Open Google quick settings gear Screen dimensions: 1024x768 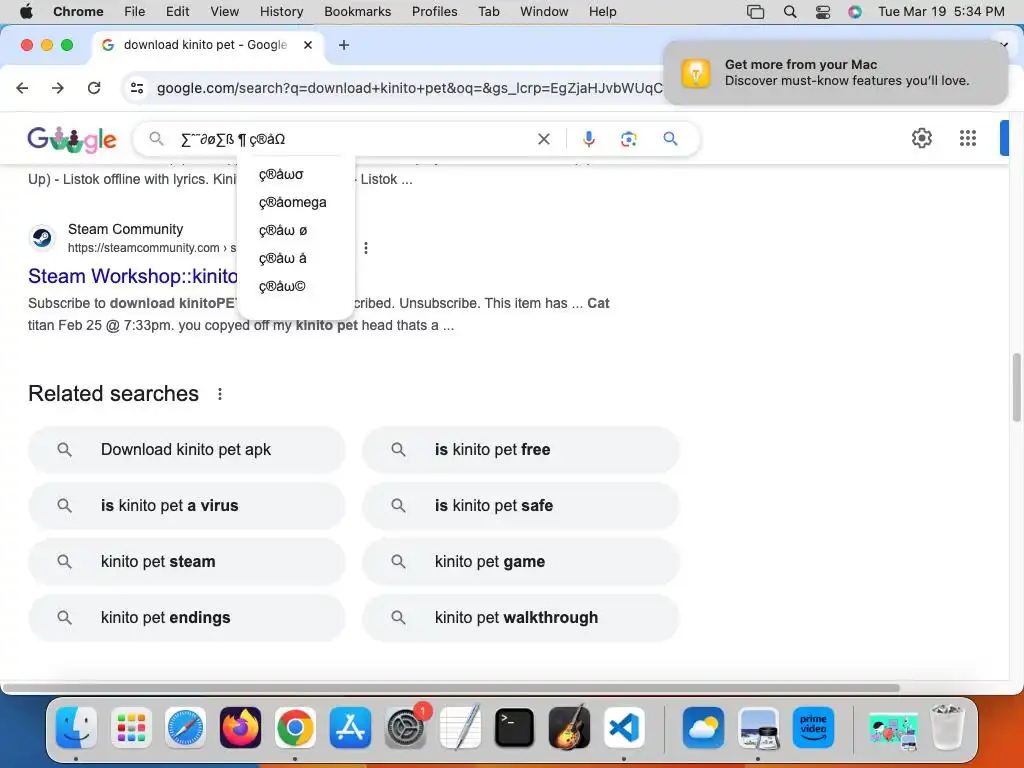click(921, 138)
